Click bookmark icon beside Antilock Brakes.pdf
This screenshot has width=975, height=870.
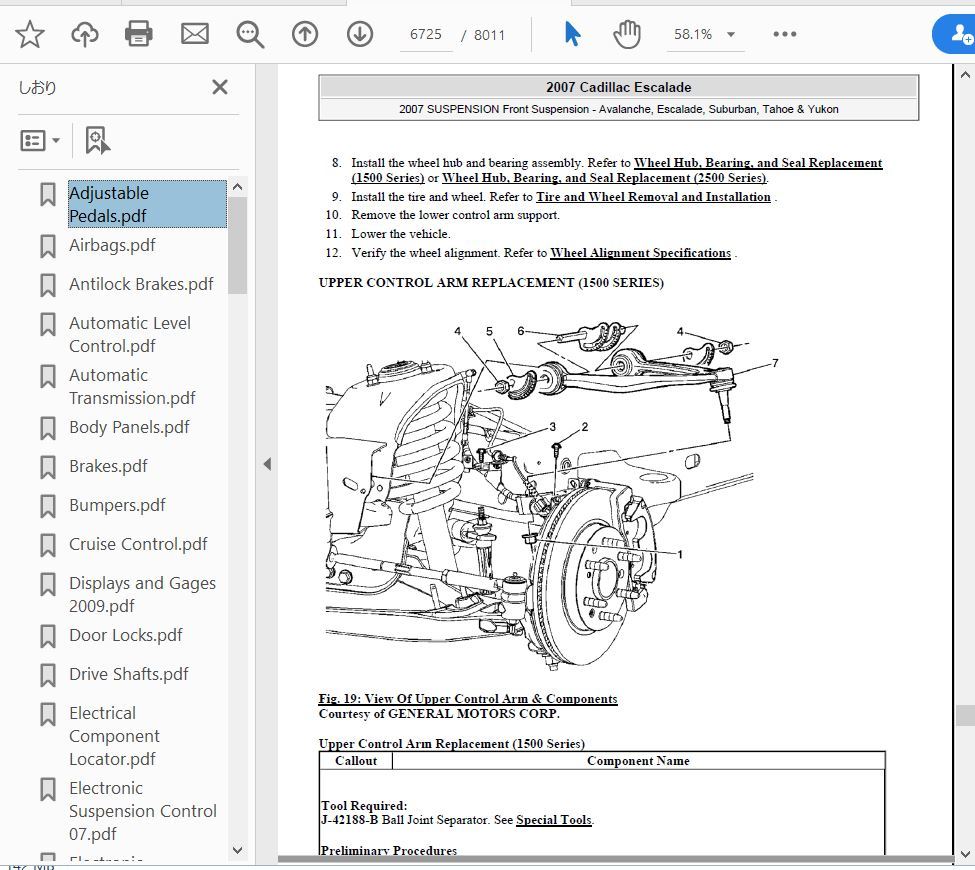click(x=48, y=285)
